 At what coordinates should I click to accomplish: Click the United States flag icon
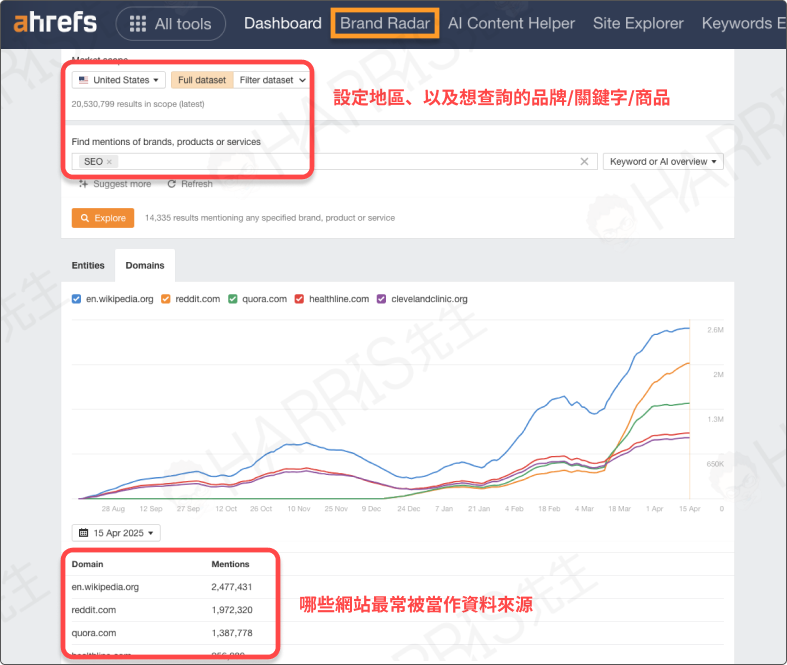pyautogui.click(x=83, y=80)
